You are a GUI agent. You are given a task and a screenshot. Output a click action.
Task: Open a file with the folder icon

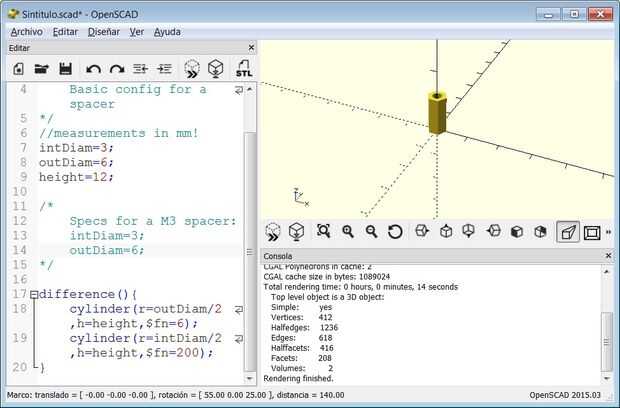pyautogui.click(x=42, y=69)
